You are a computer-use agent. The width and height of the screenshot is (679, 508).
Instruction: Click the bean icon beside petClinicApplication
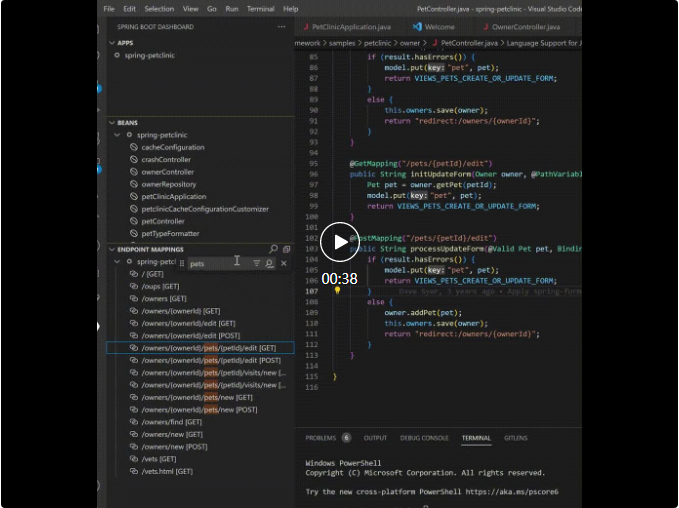[x=134, y=196]
